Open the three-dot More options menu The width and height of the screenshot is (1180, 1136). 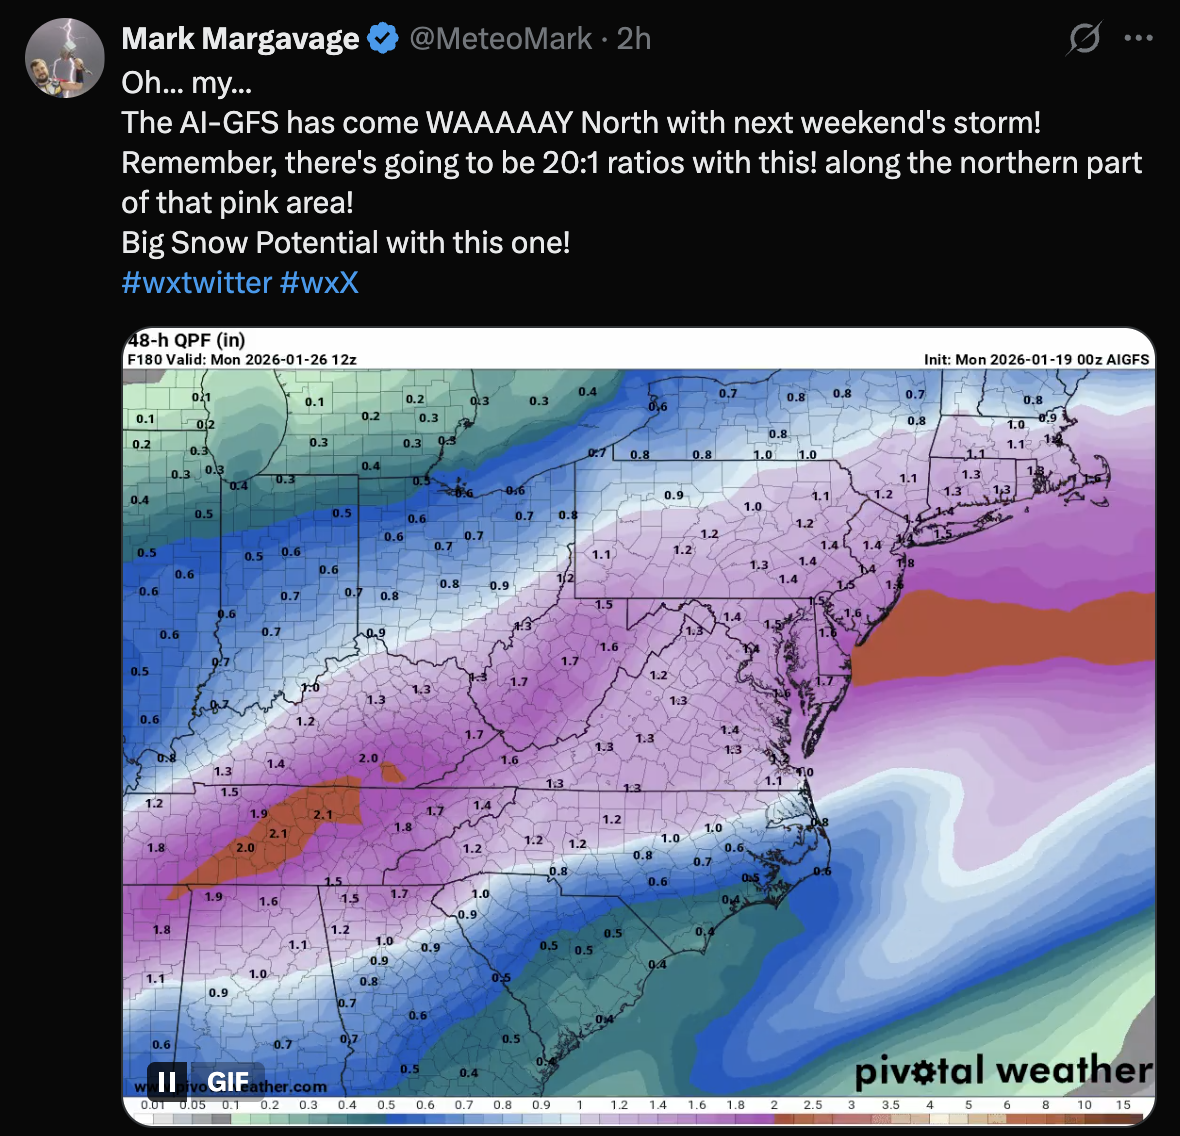click(1138, 39)
